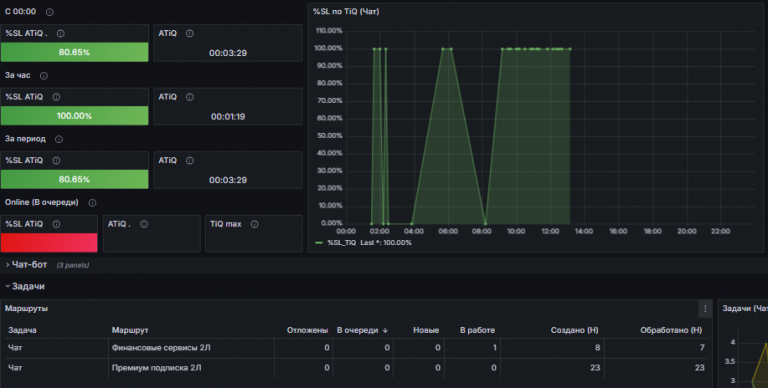
Task: Open the Маршруты panel three-dot menu
Action: click(x=705, y=309)
